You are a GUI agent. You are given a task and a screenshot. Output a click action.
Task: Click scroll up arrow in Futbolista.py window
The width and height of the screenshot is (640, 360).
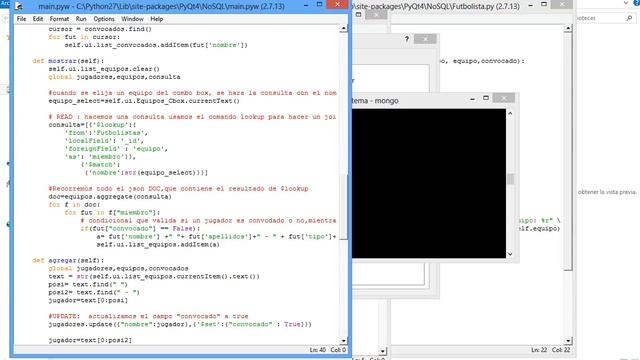pyautogui.click(x=568, y=29)
